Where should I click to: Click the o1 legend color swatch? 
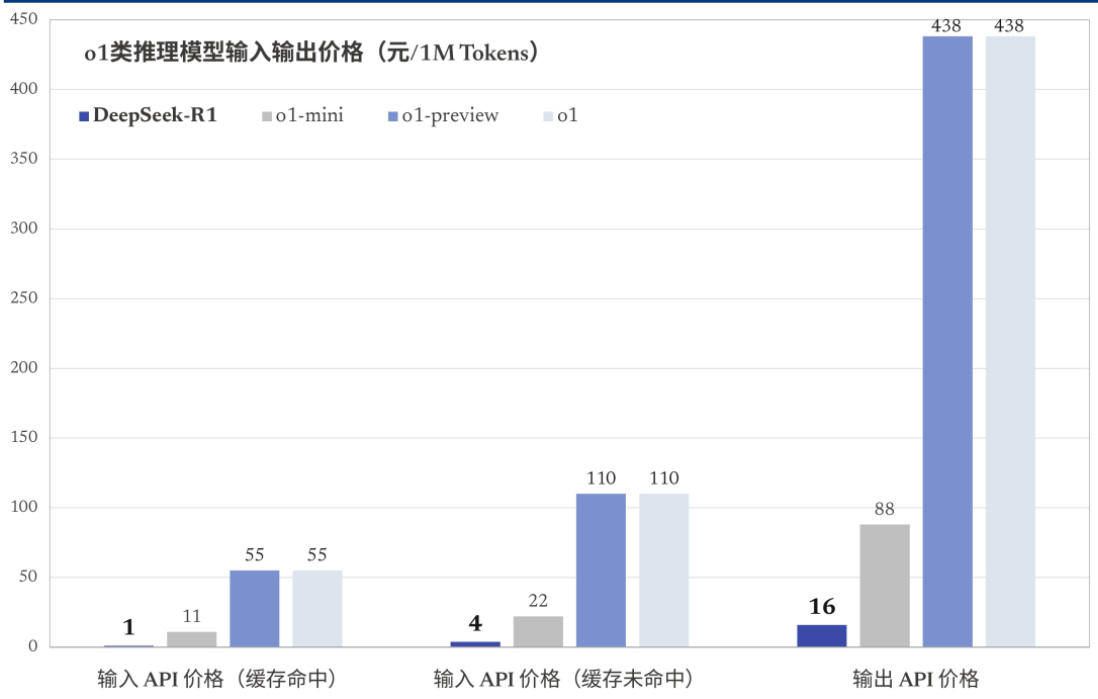tap(548, 116)
